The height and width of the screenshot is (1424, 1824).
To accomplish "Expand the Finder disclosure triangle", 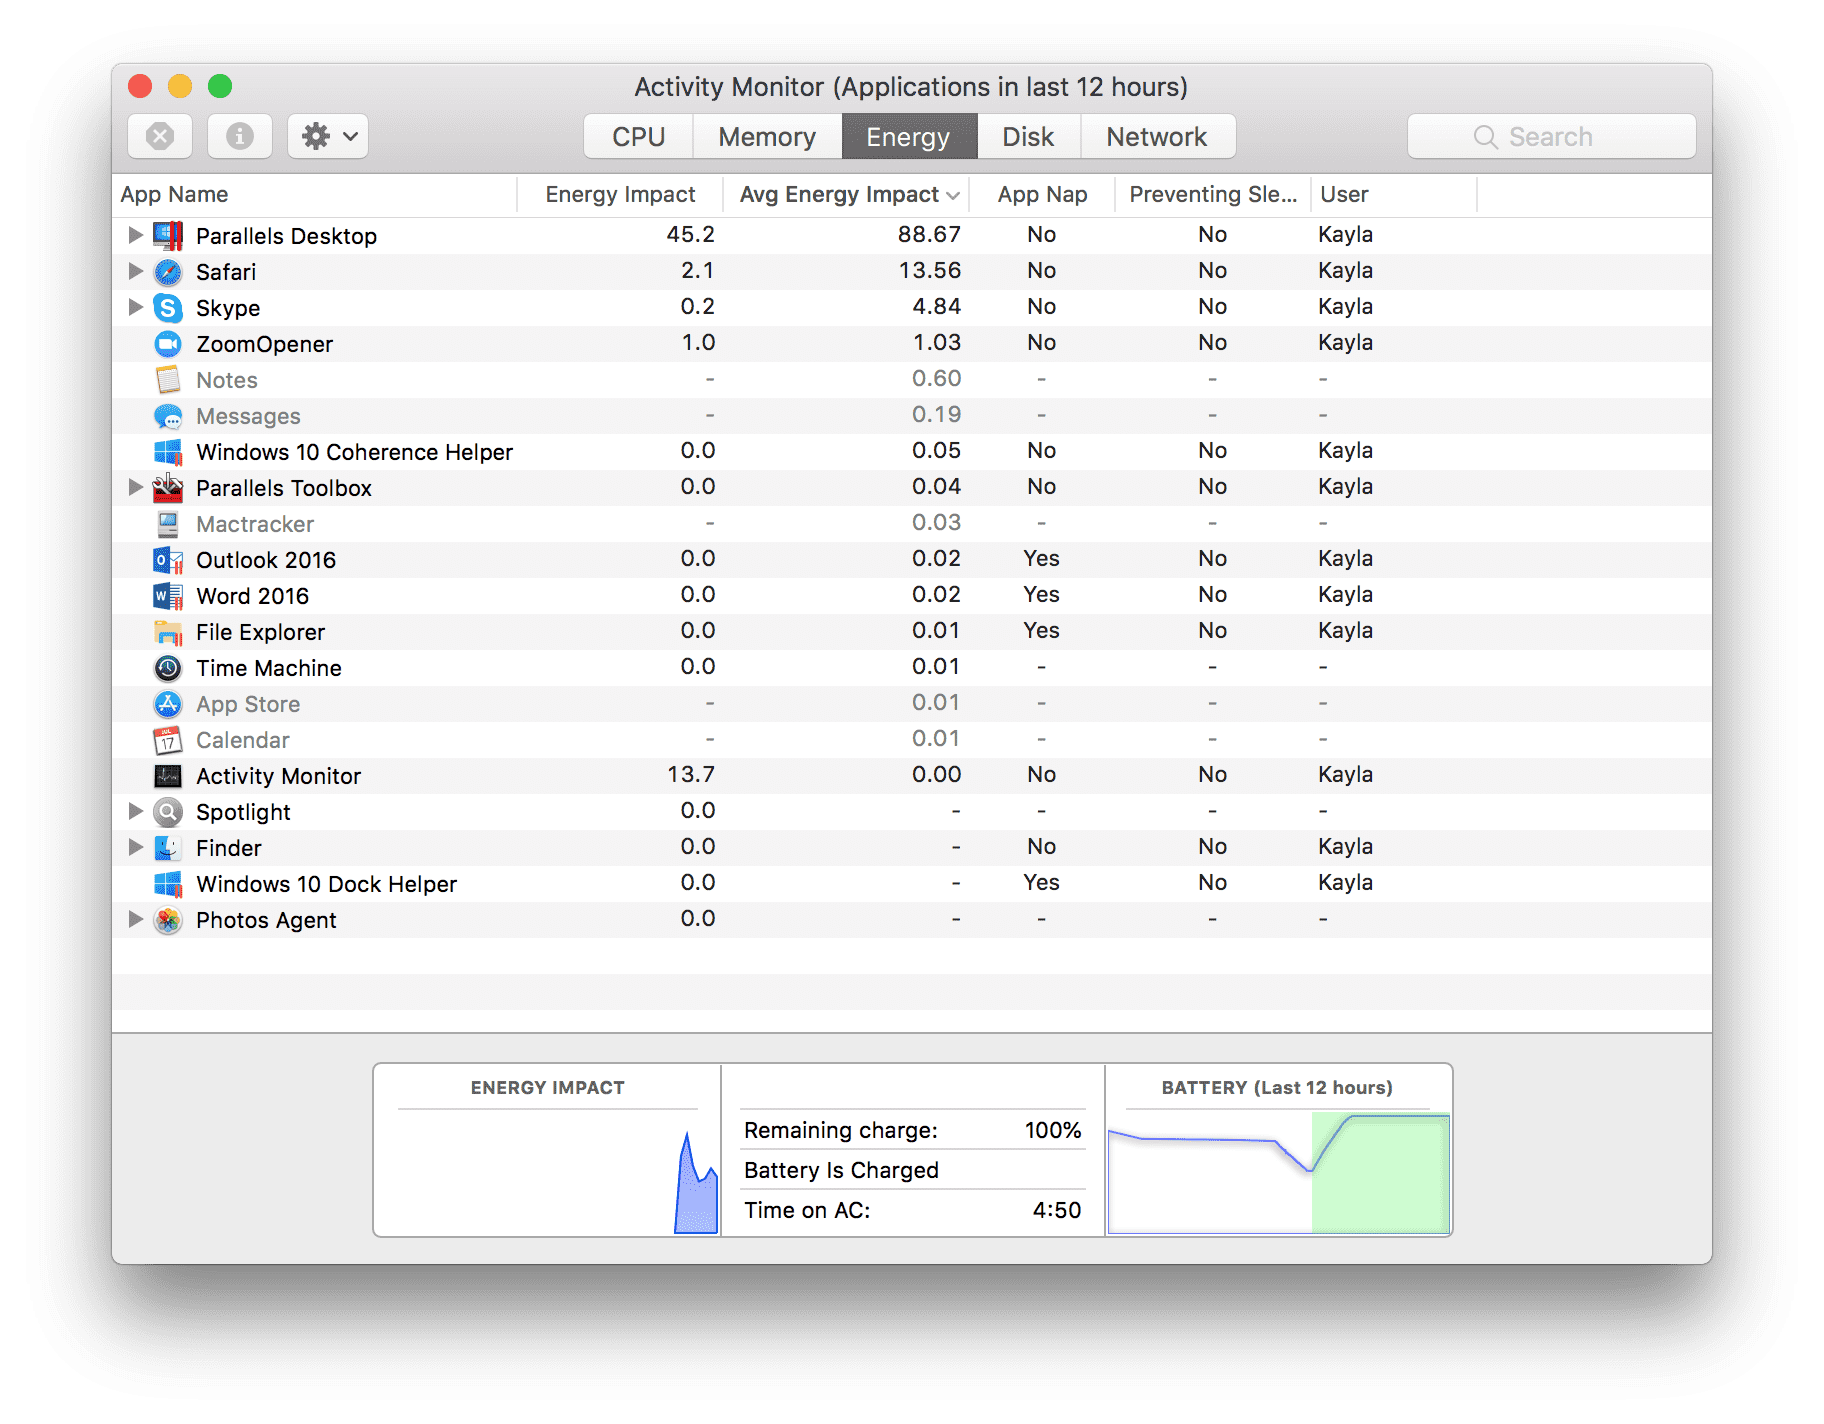I will click(136, 847).
